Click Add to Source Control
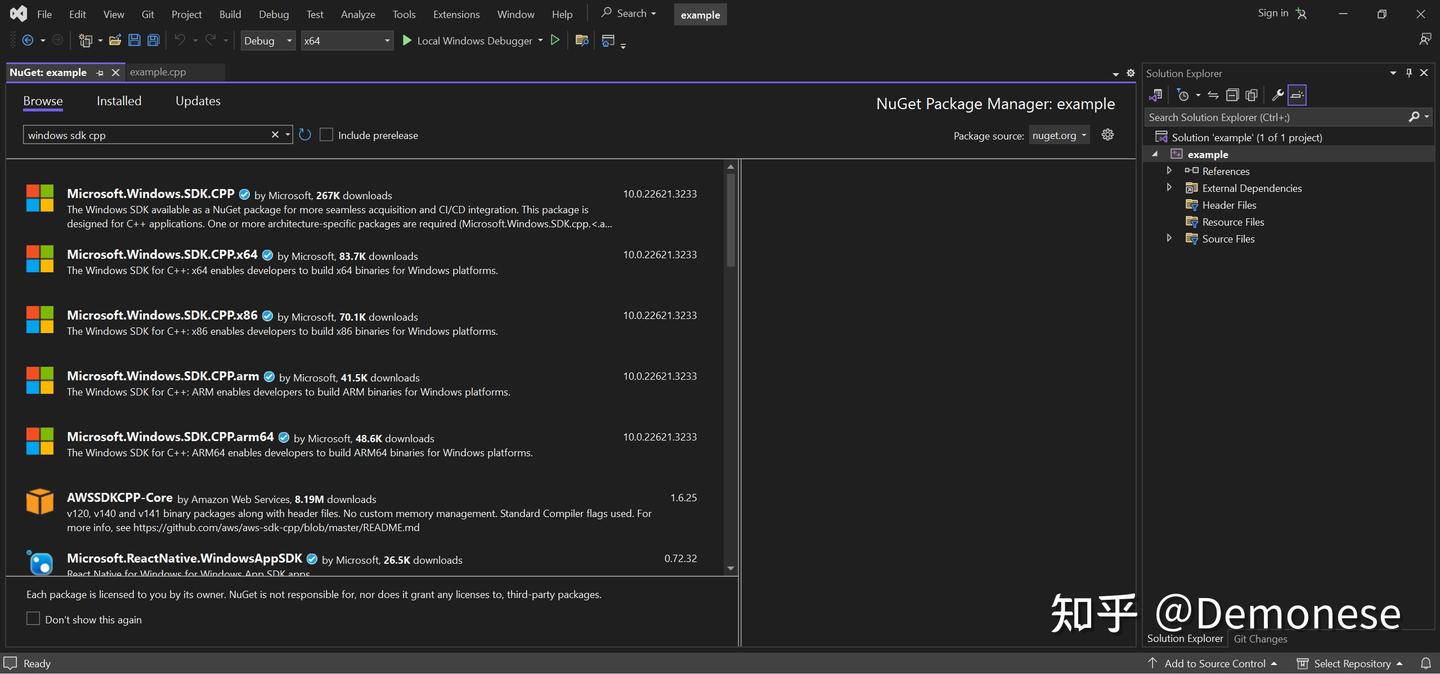This screenshot has height=674, width=1440. pos(1213,663)
